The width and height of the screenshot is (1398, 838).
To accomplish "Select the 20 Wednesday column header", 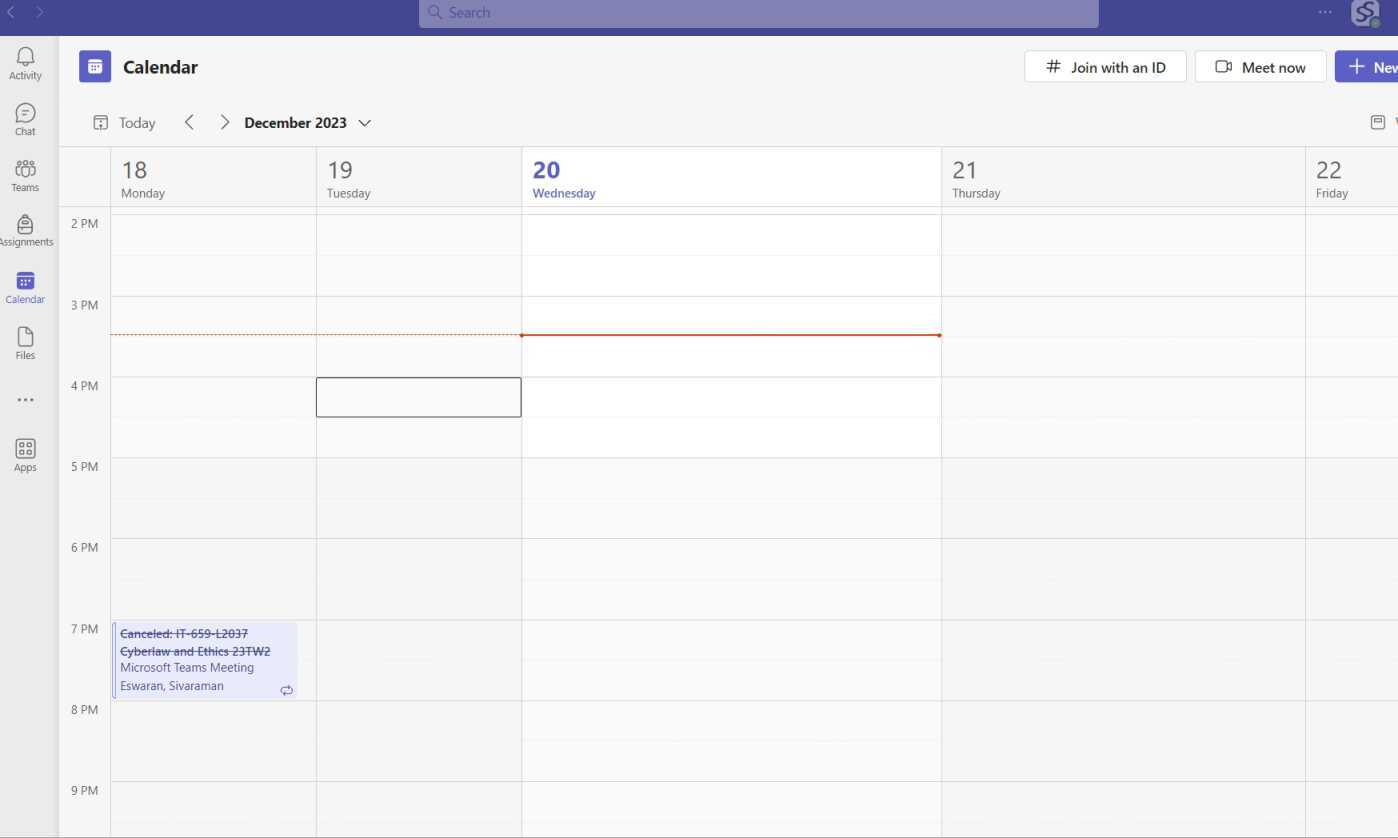I will (x=731, y=179).
